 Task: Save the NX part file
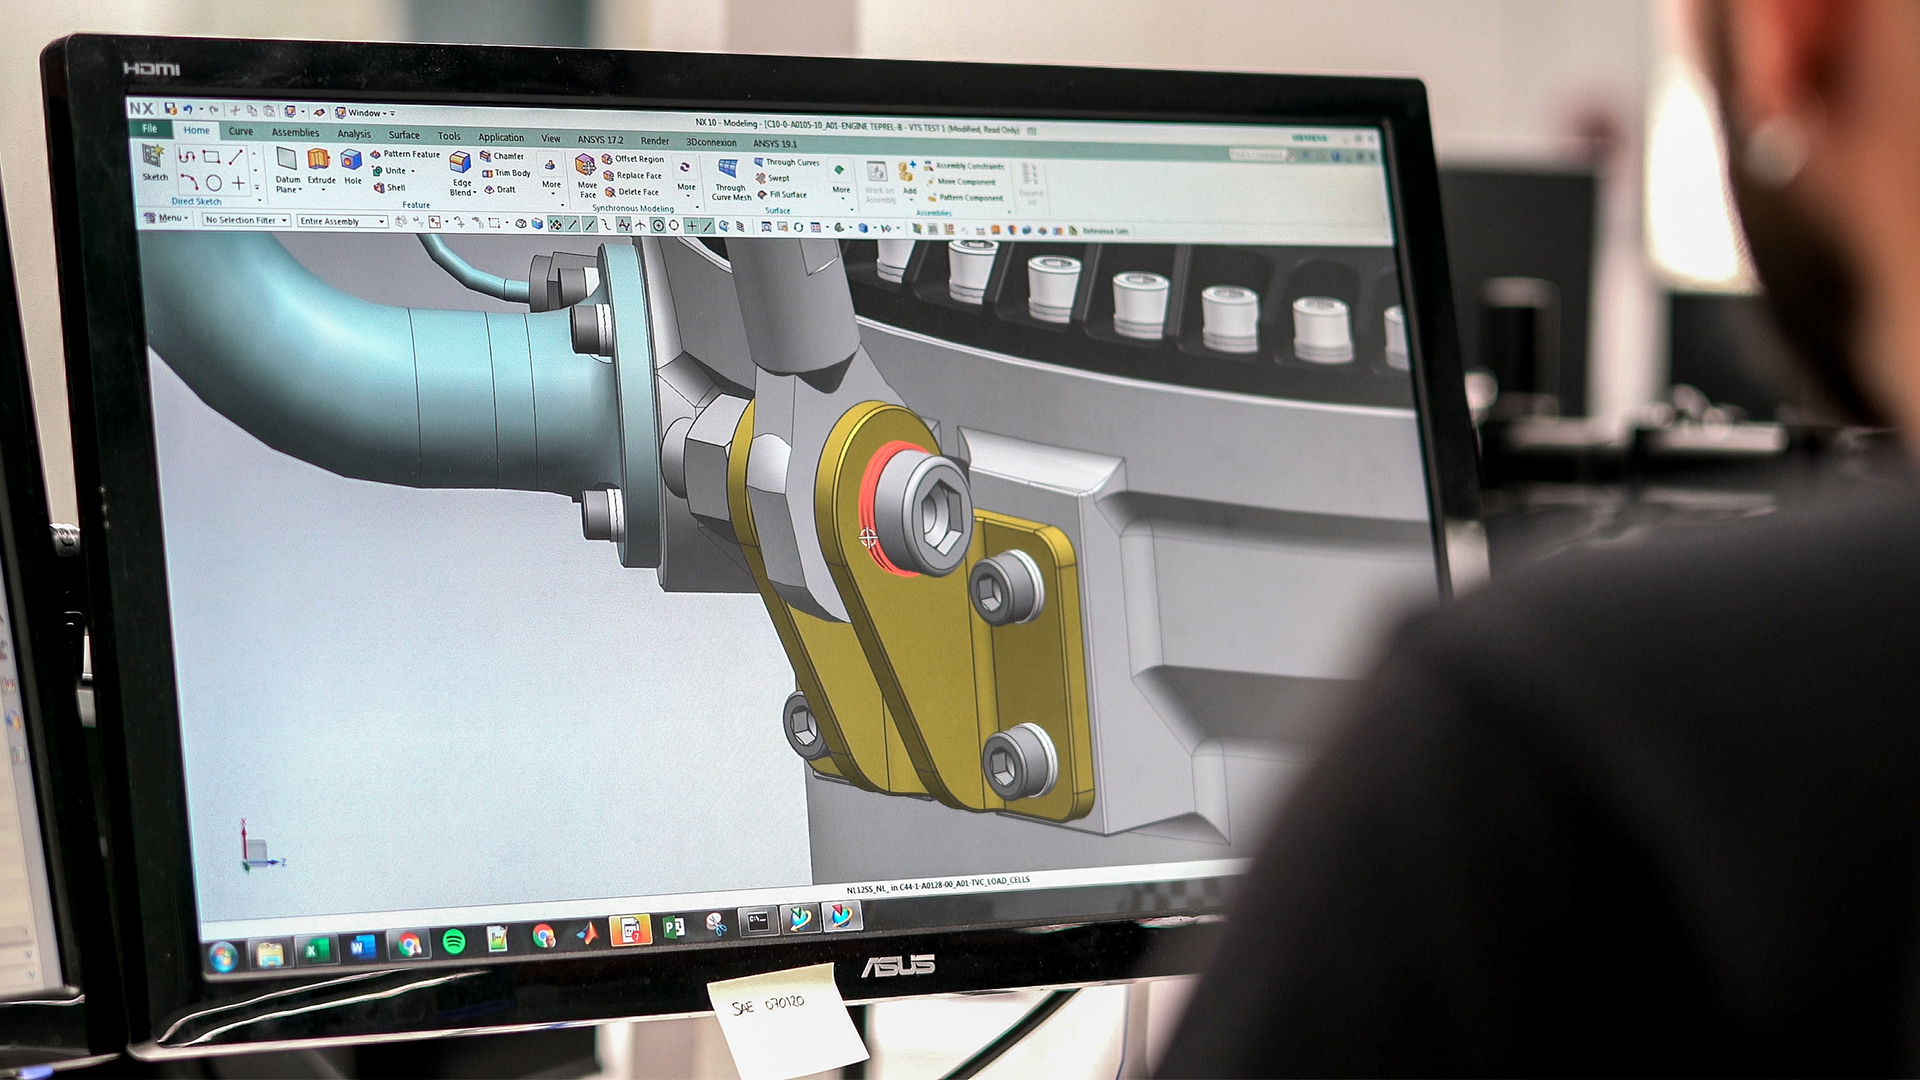pyautogui.click(x=171, y=108)
